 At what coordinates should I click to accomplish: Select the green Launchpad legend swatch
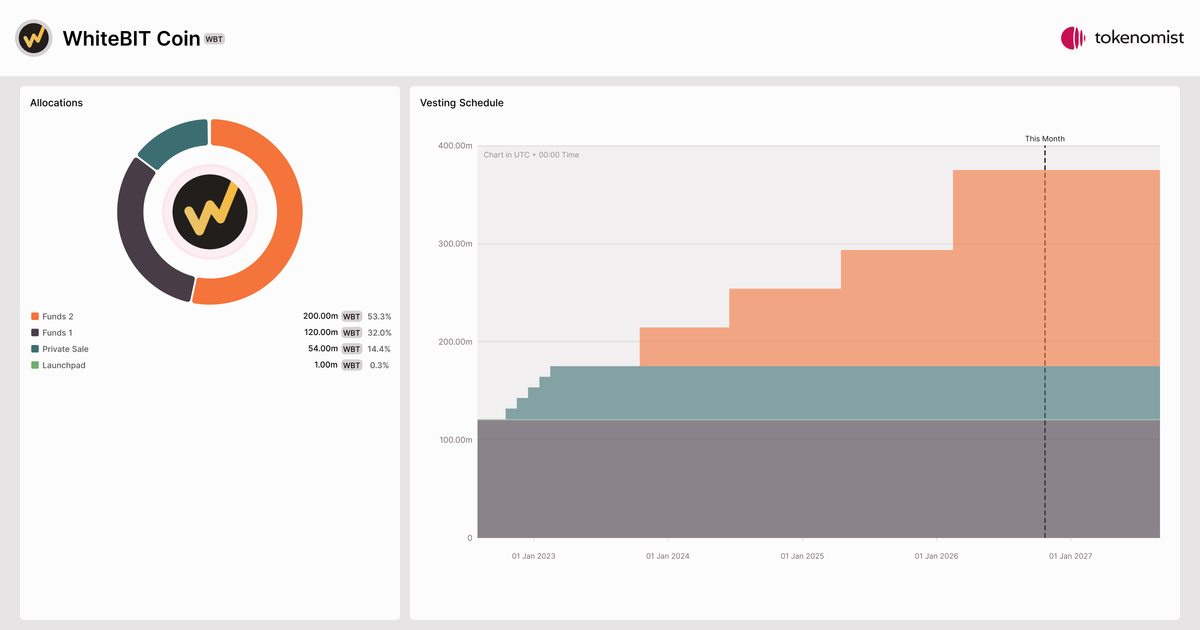coord(35,366)
